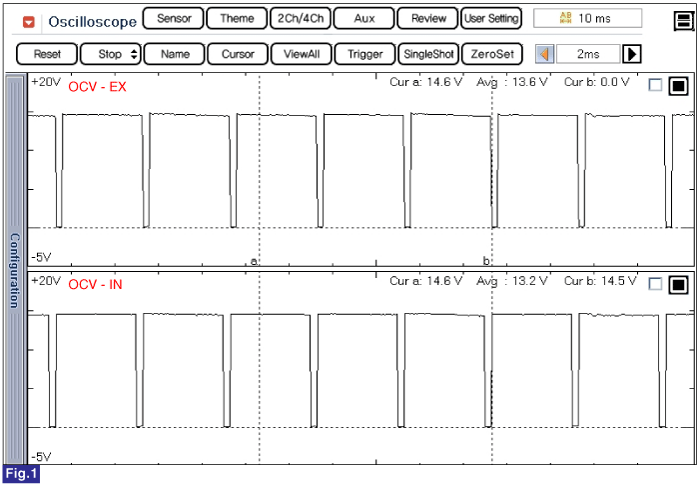Select the OCV - IN channel label
This screenshot has width=700, height=487.
point(95,285)
